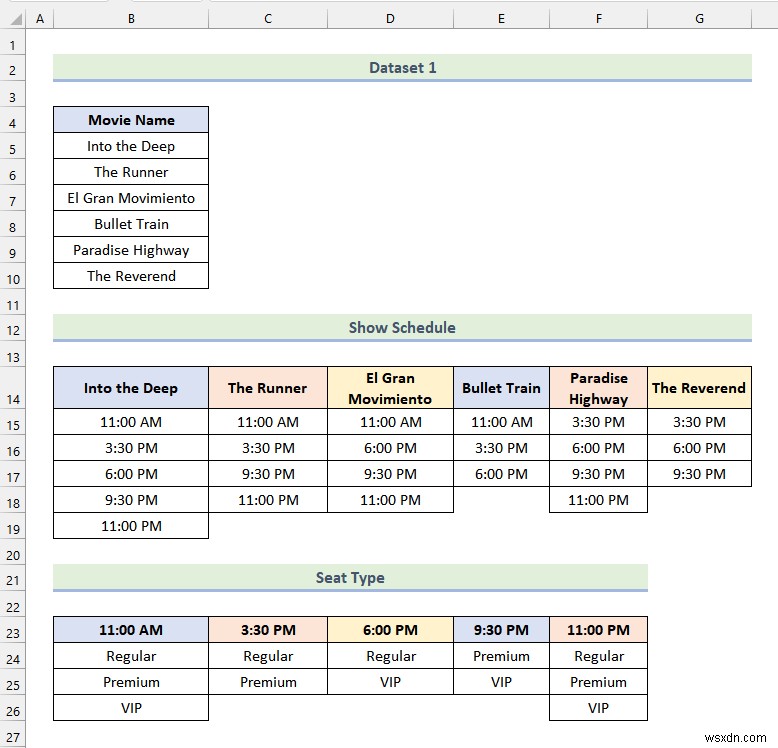The image size is (778, 748).
Task: Select 6:00 PM under El Gran Movimiento
Action: pos(390,448)
